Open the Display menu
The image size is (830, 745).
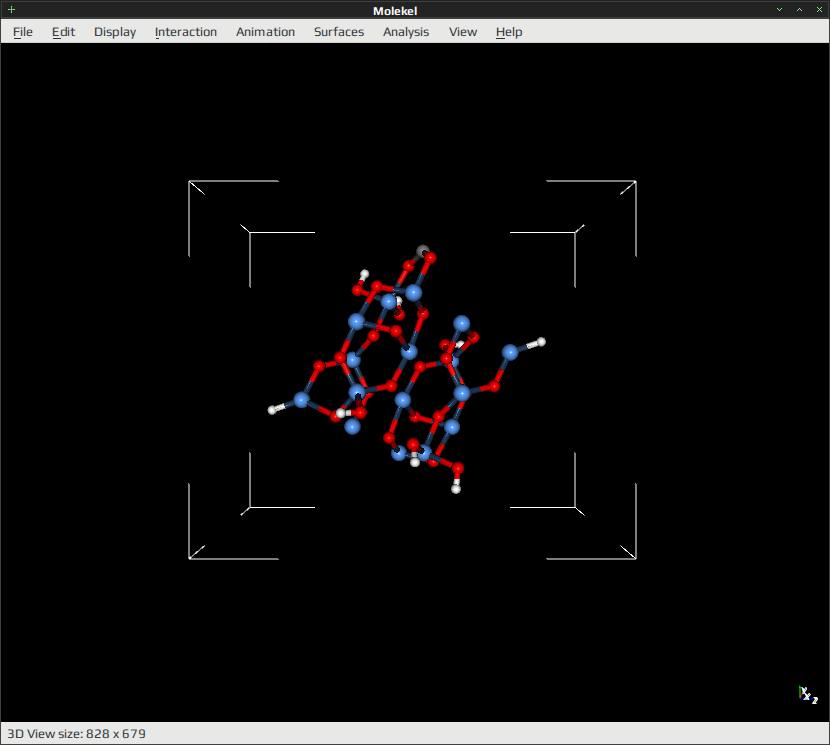pos(115,32)
